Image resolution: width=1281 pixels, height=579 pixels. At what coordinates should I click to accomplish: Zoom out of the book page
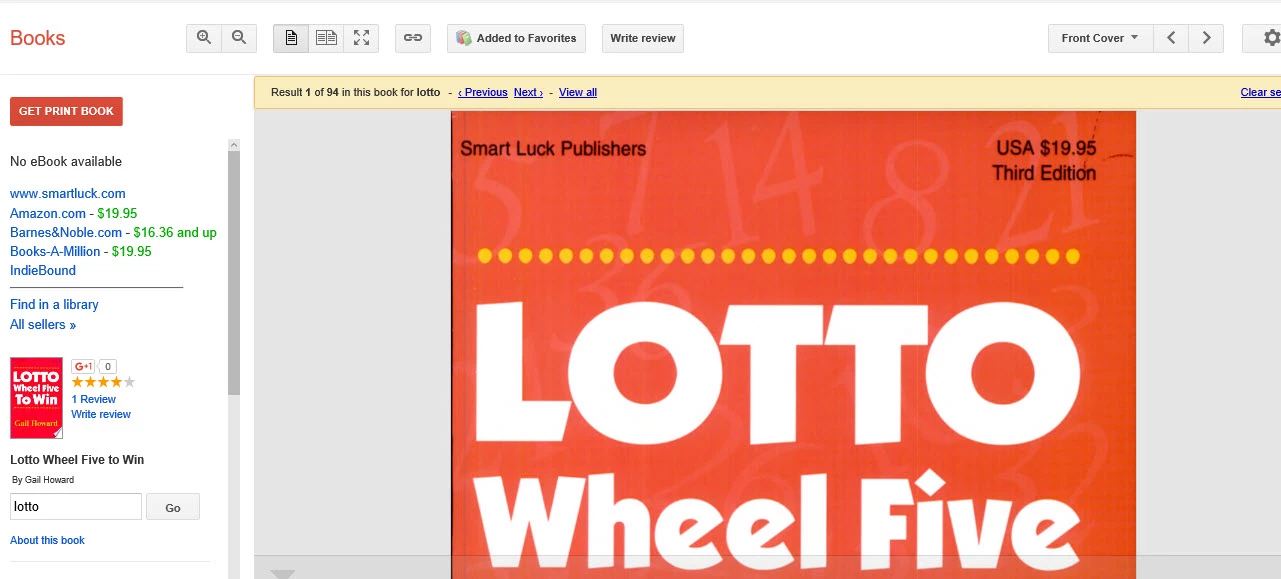pyautogui.click(x=239, y=38)
